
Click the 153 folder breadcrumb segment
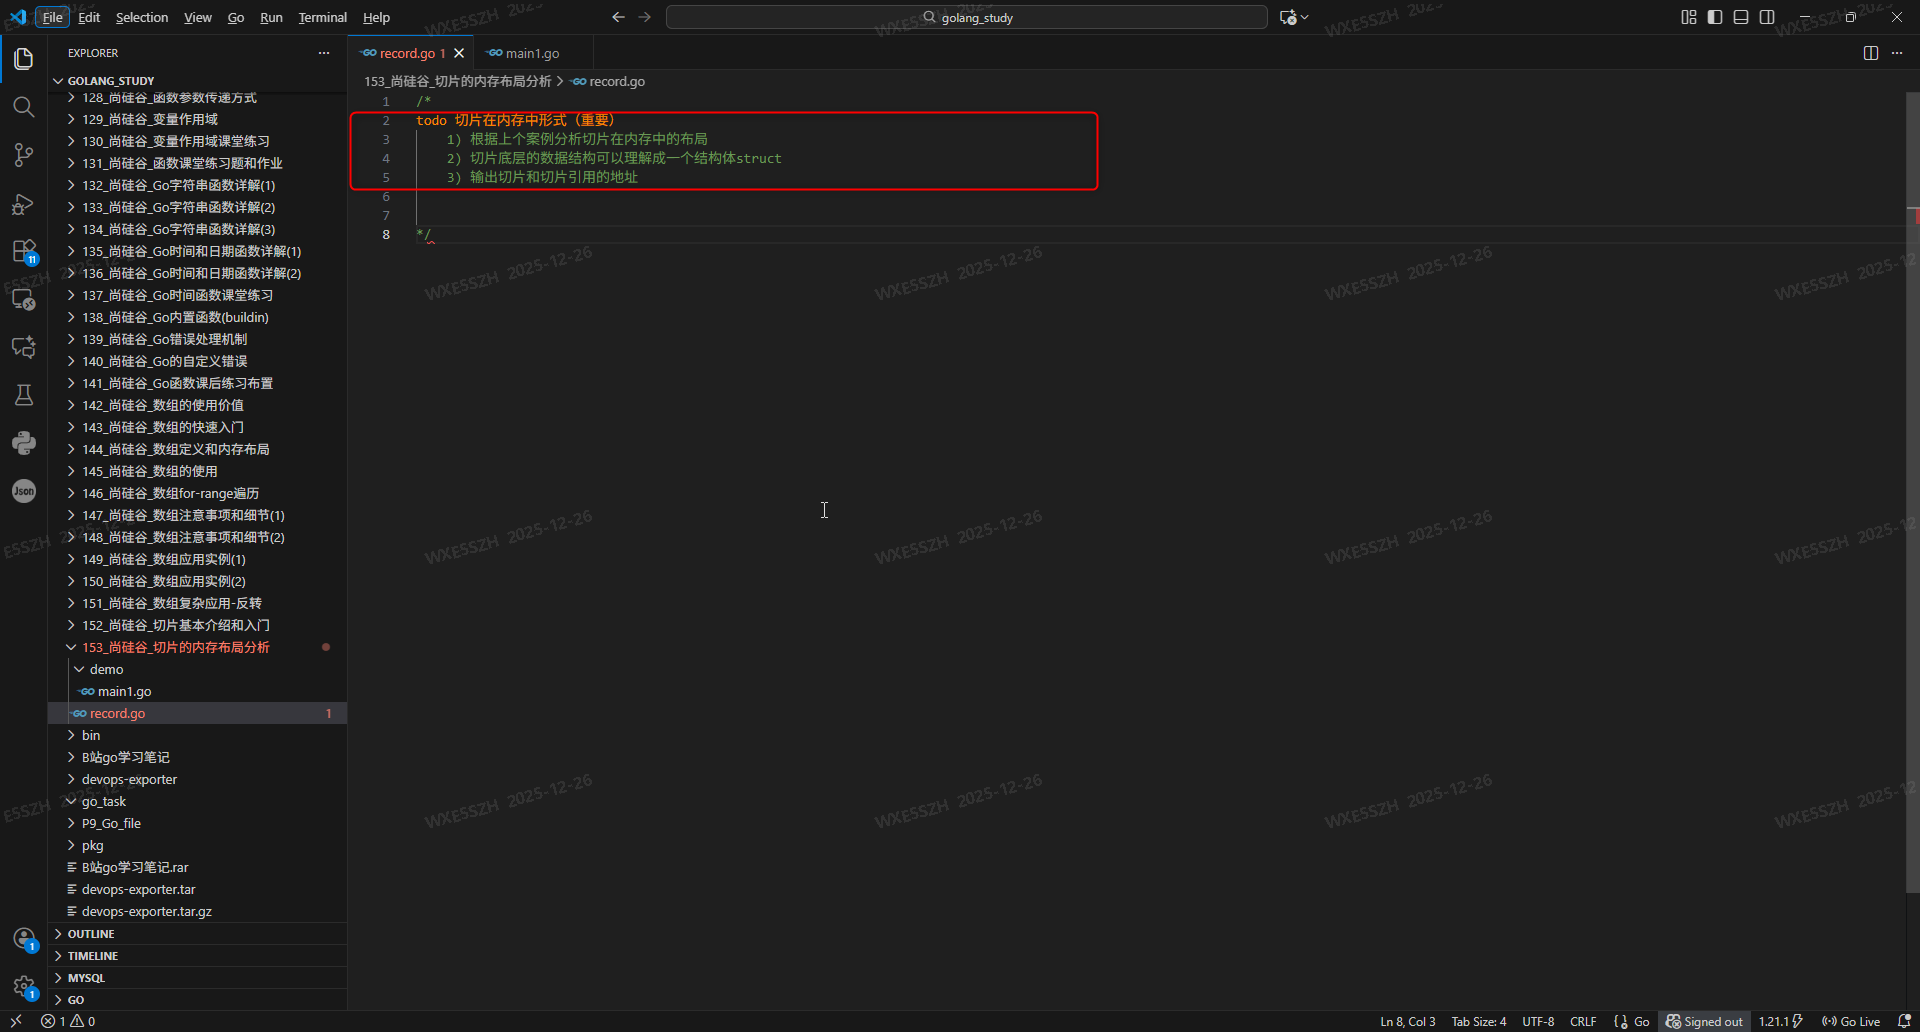458,81
